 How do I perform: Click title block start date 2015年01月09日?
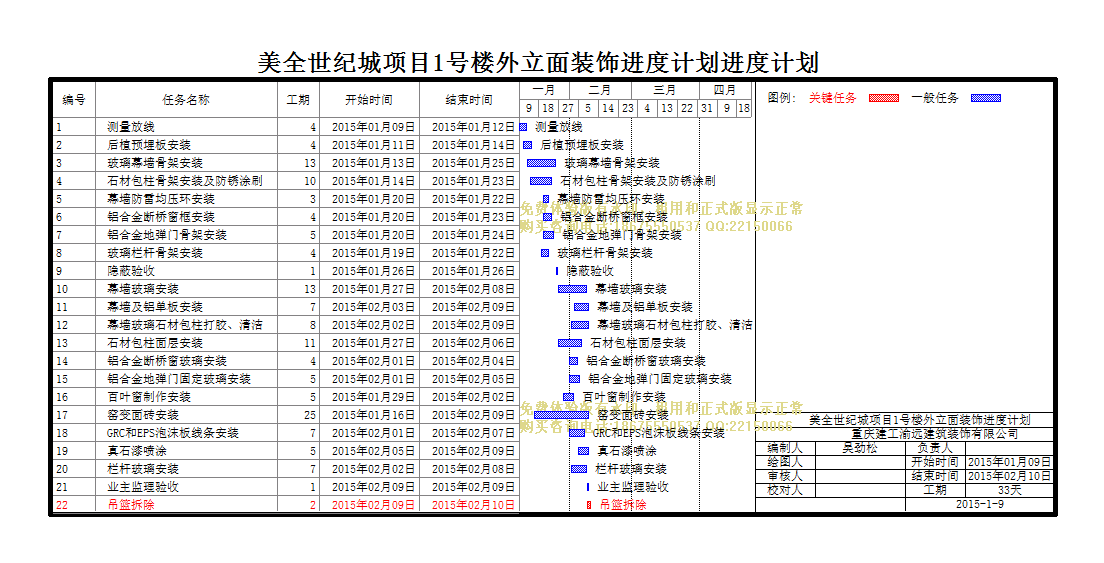click(x=1009, y=462)
